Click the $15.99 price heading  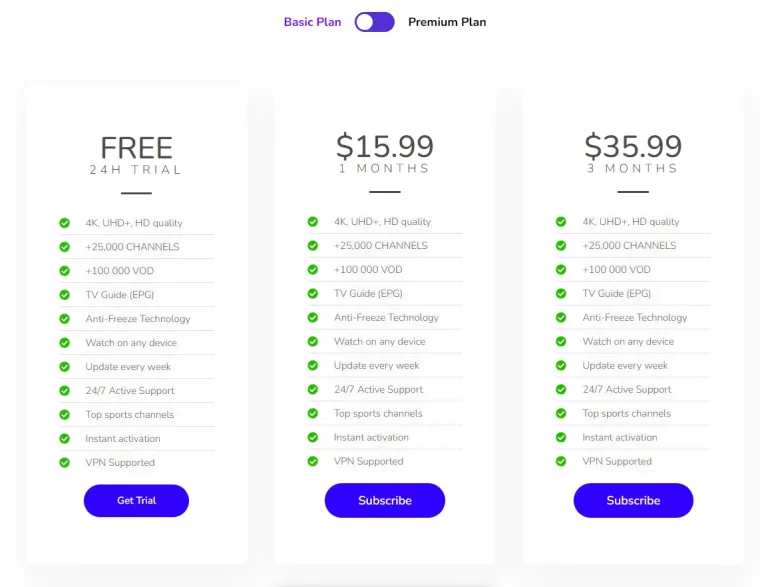(385, 146)
